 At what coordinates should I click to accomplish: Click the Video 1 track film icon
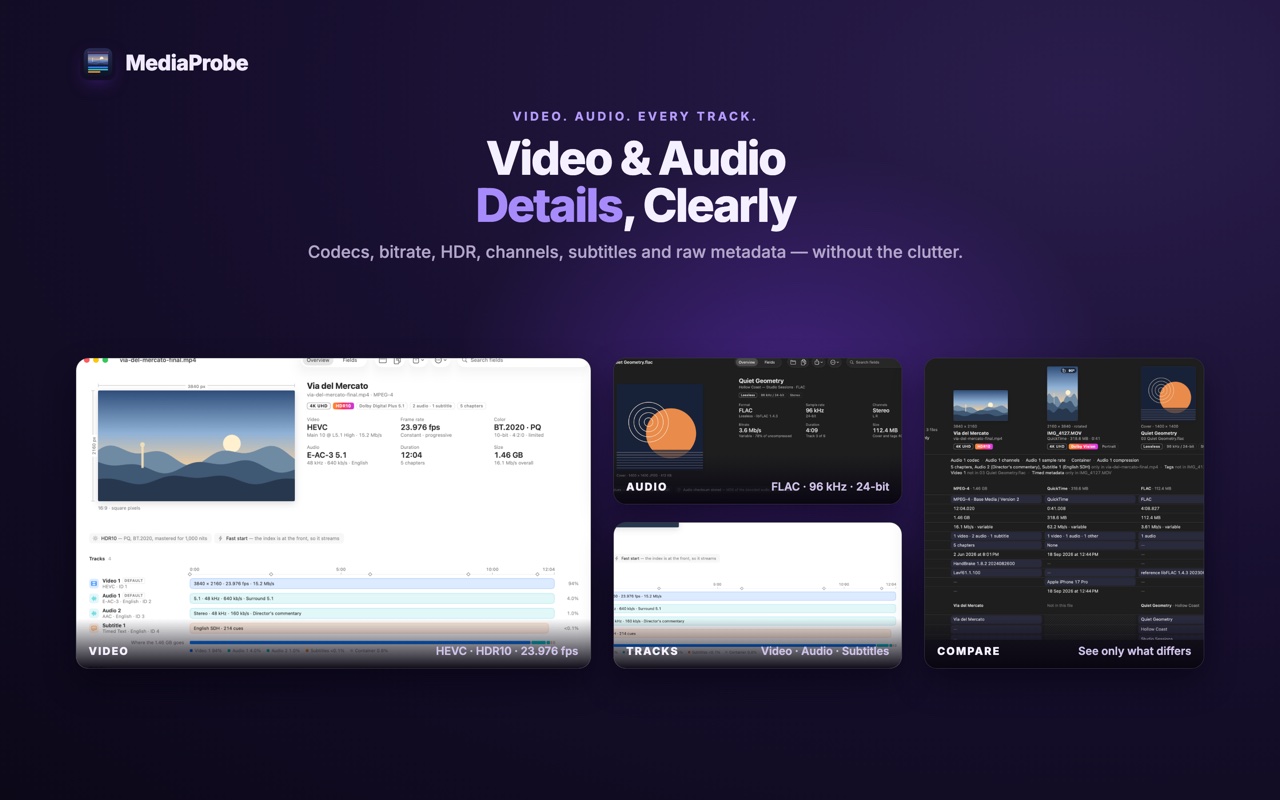pos(94,583)
